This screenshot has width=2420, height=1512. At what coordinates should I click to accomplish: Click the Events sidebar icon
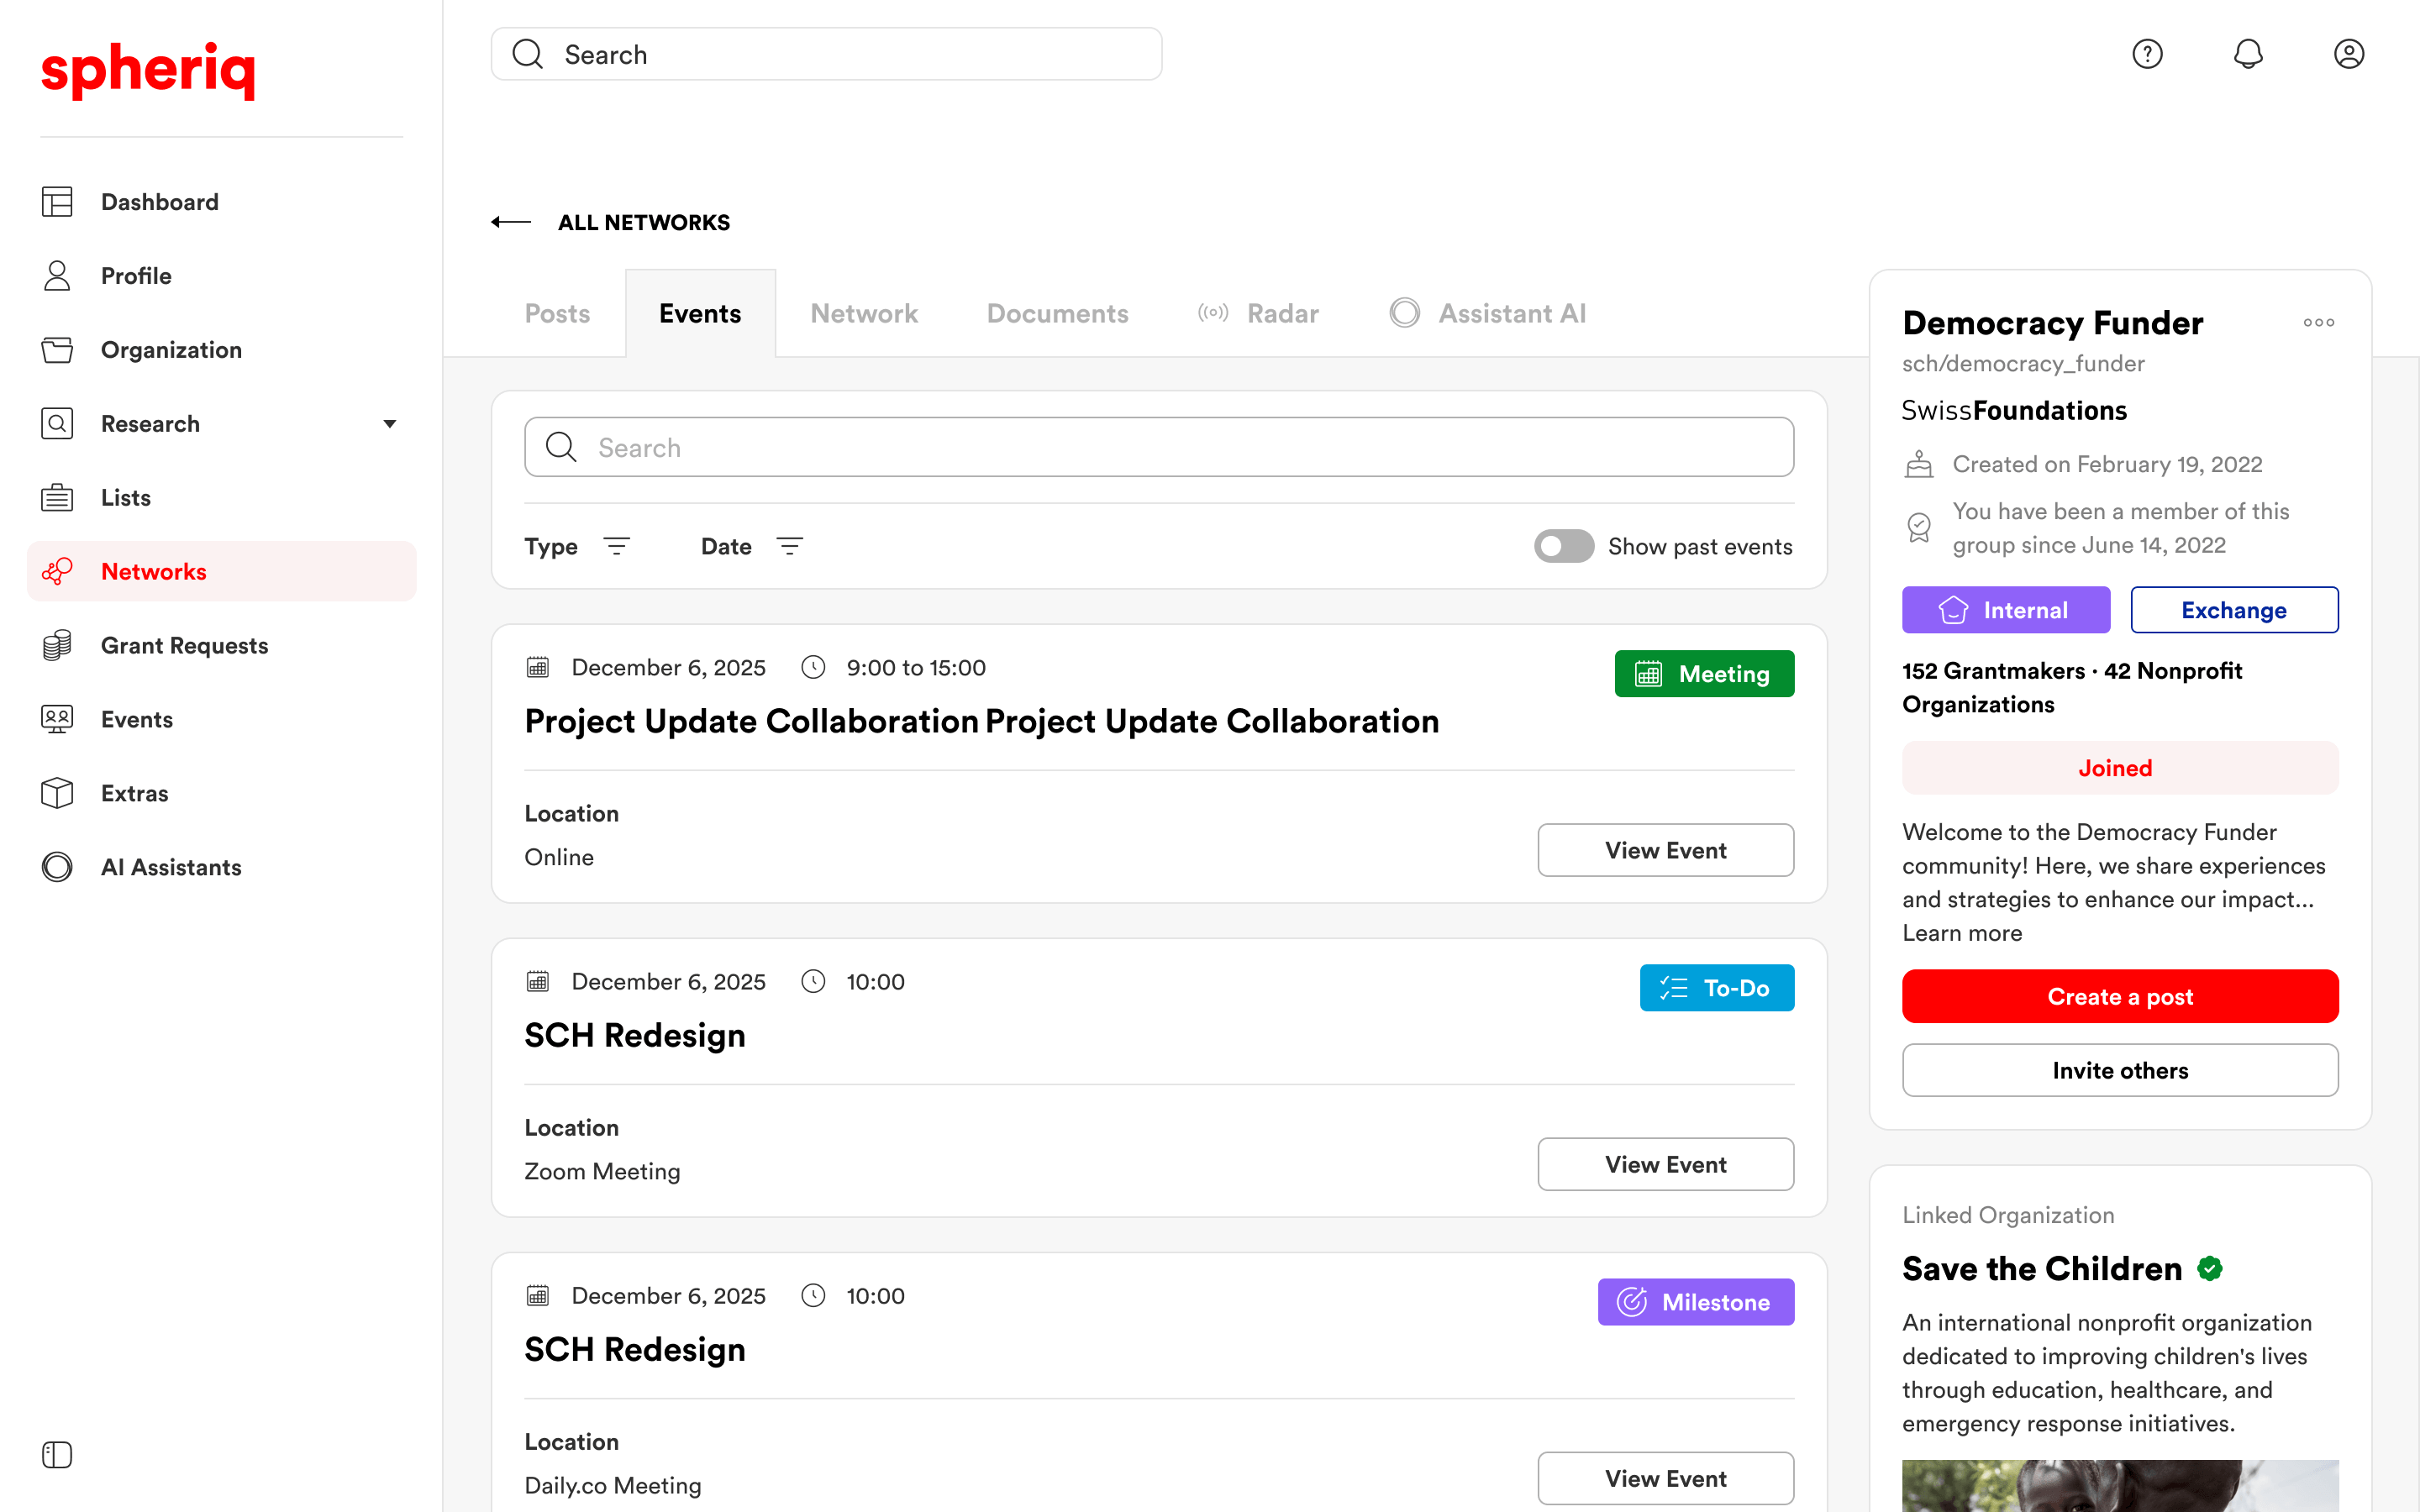point(57,720)
